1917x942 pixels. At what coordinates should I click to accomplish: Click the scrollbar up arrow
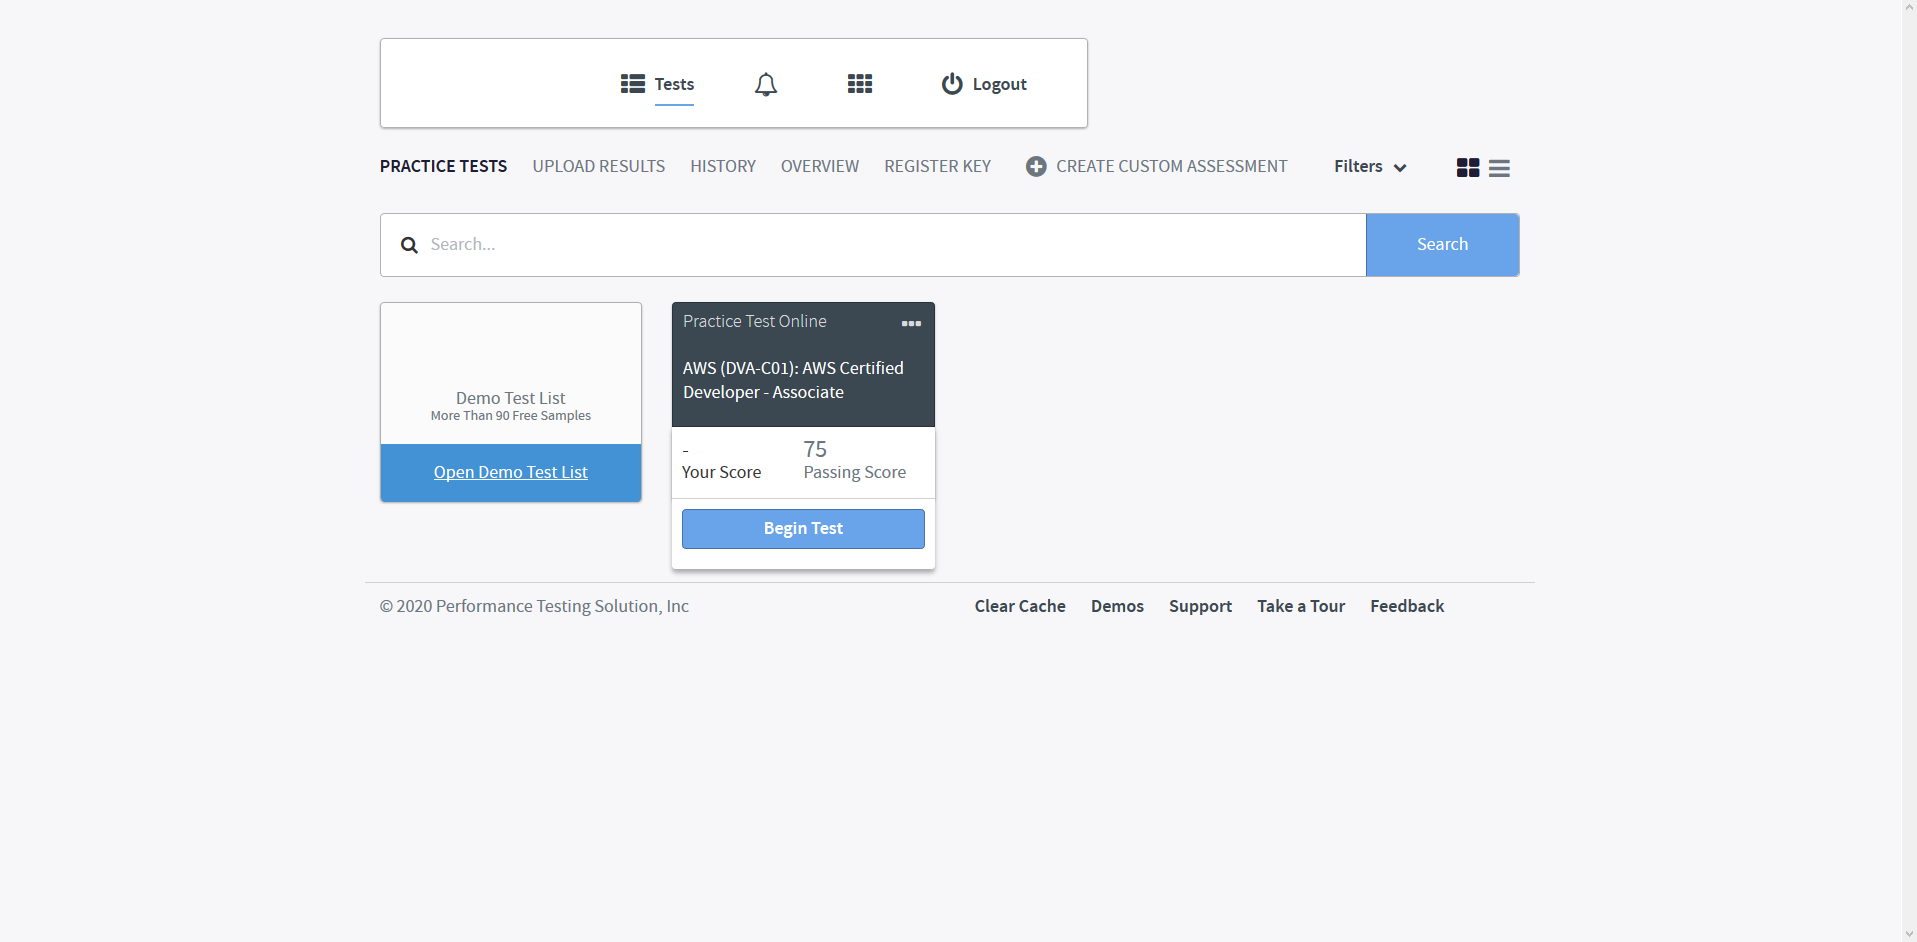pos(1910,8)
